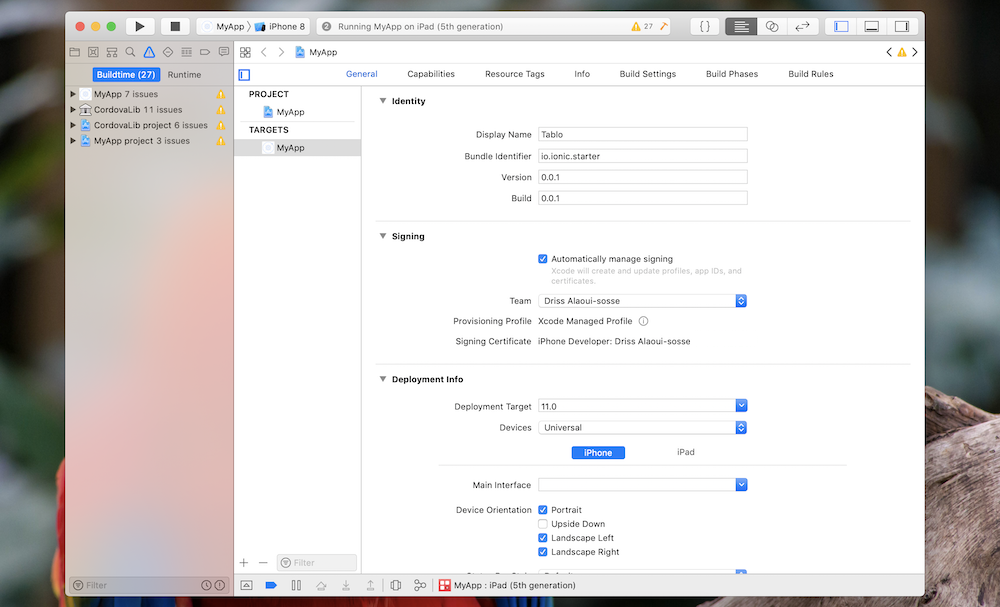Jump to the next issue arrow
This screenshot has width=1000, height=607.
point(915,52)
